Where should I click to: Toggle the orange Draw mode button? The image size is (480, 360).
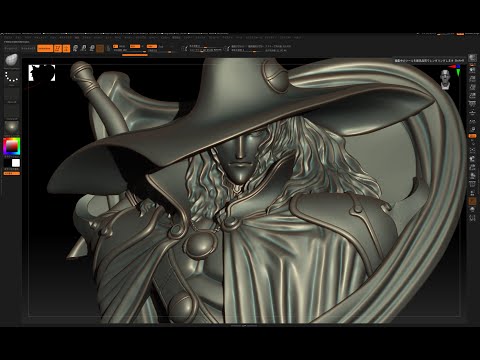[66, 48]
